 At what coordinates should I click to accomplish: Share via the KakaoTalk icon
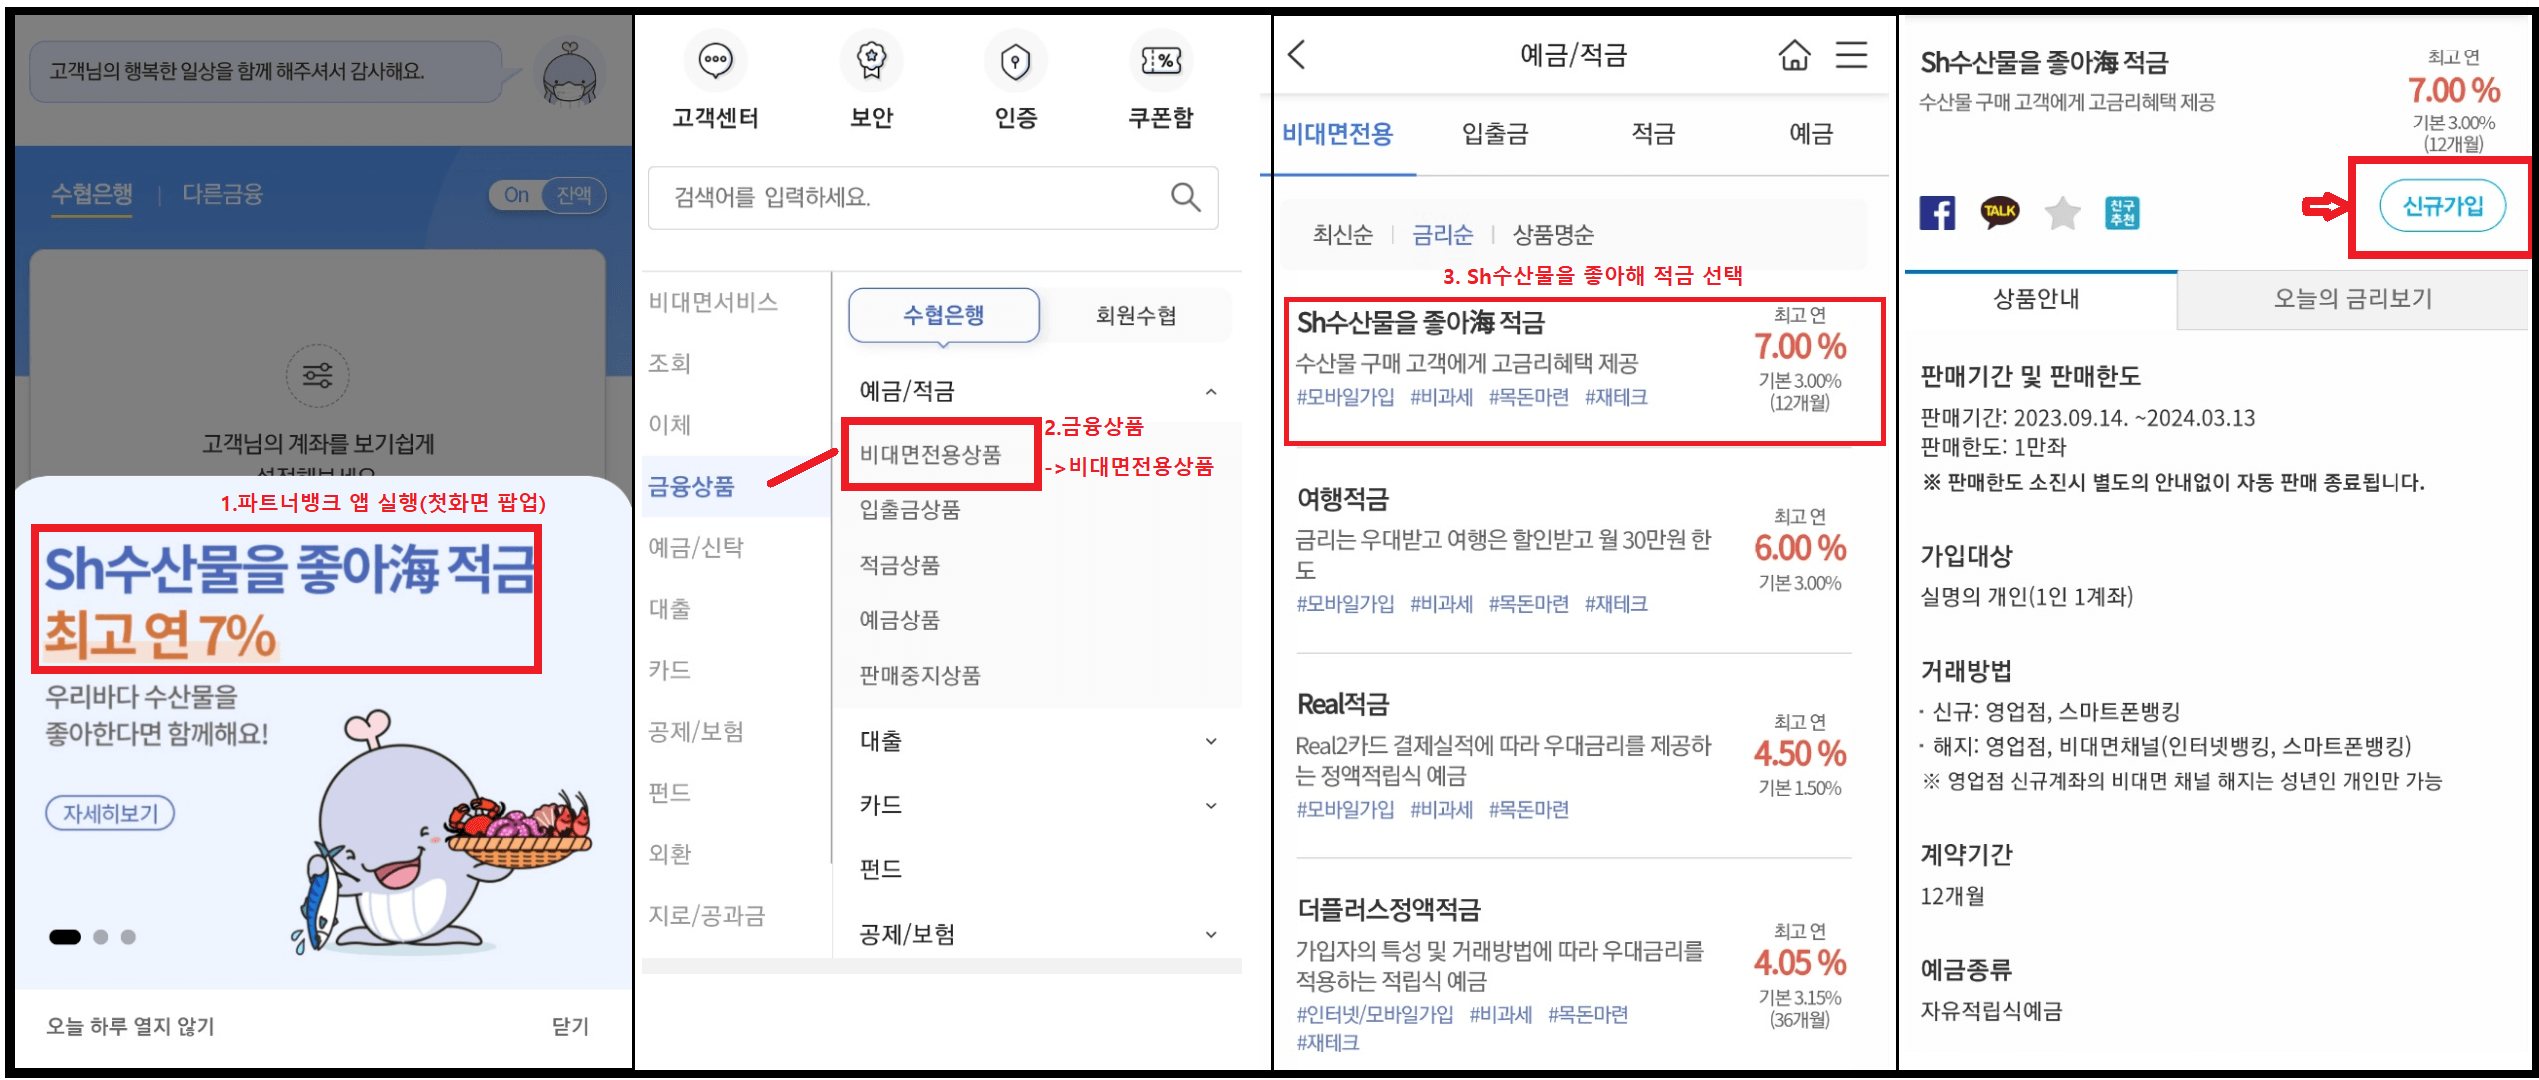point(2000,213)
